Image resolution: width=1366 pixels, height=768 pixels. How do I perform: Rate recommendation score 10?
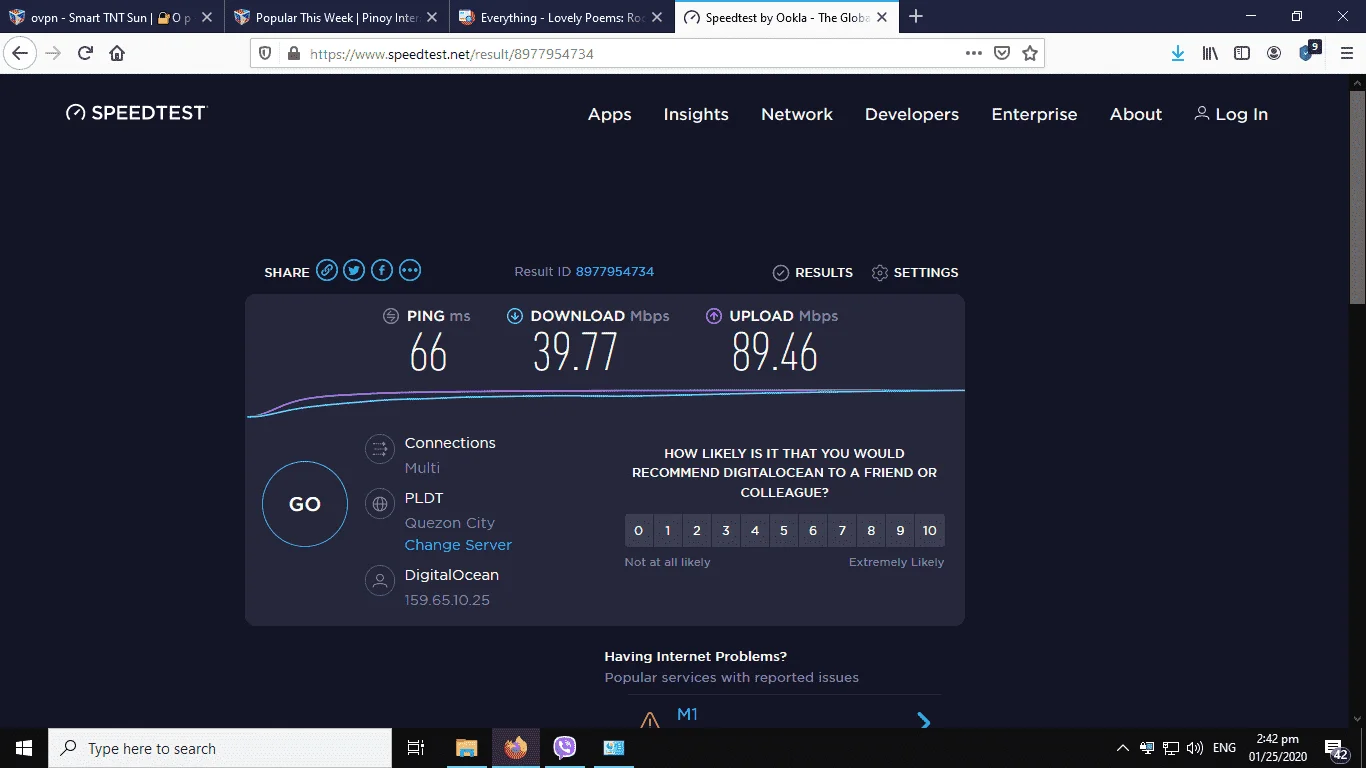[930, 531]
